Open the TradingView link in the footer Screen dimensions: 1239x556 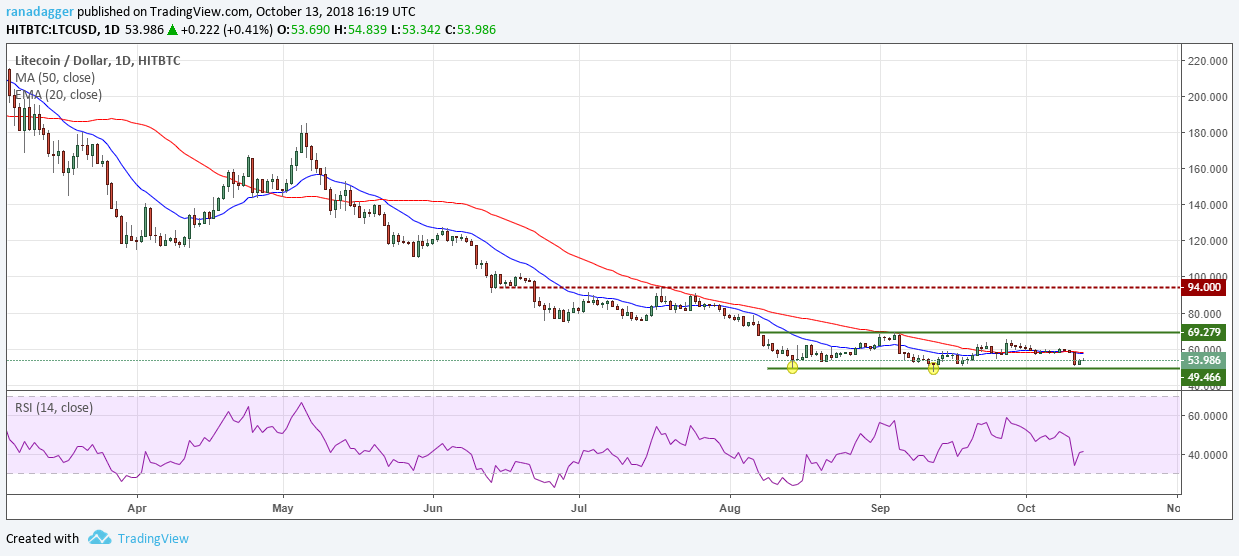pos(153,538)
